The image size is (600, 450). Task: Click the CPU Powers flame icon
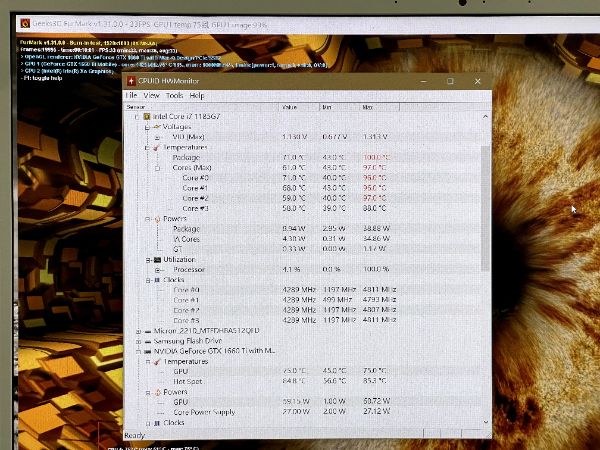pos(157,219)
